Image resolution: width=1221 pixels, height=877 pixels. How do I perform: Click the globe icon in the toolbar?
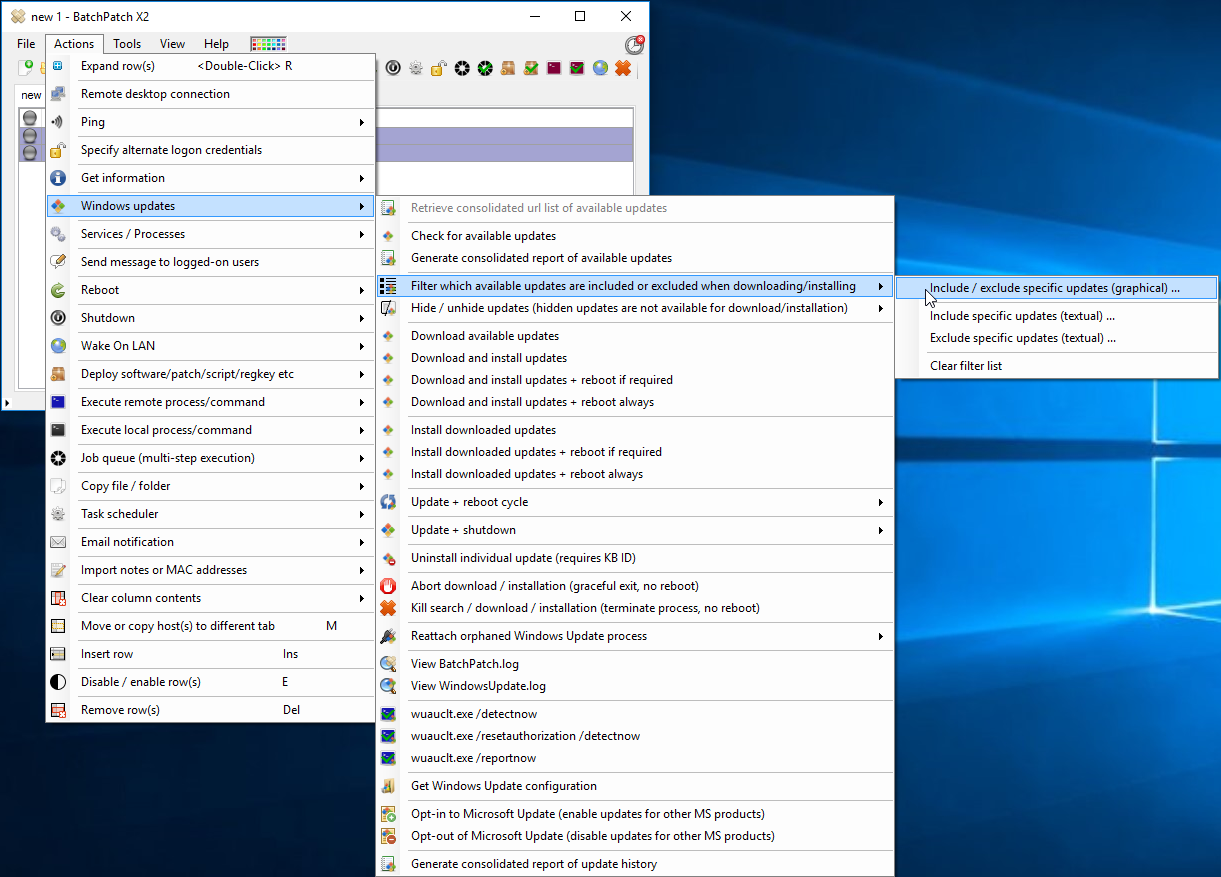coord(600,68)
